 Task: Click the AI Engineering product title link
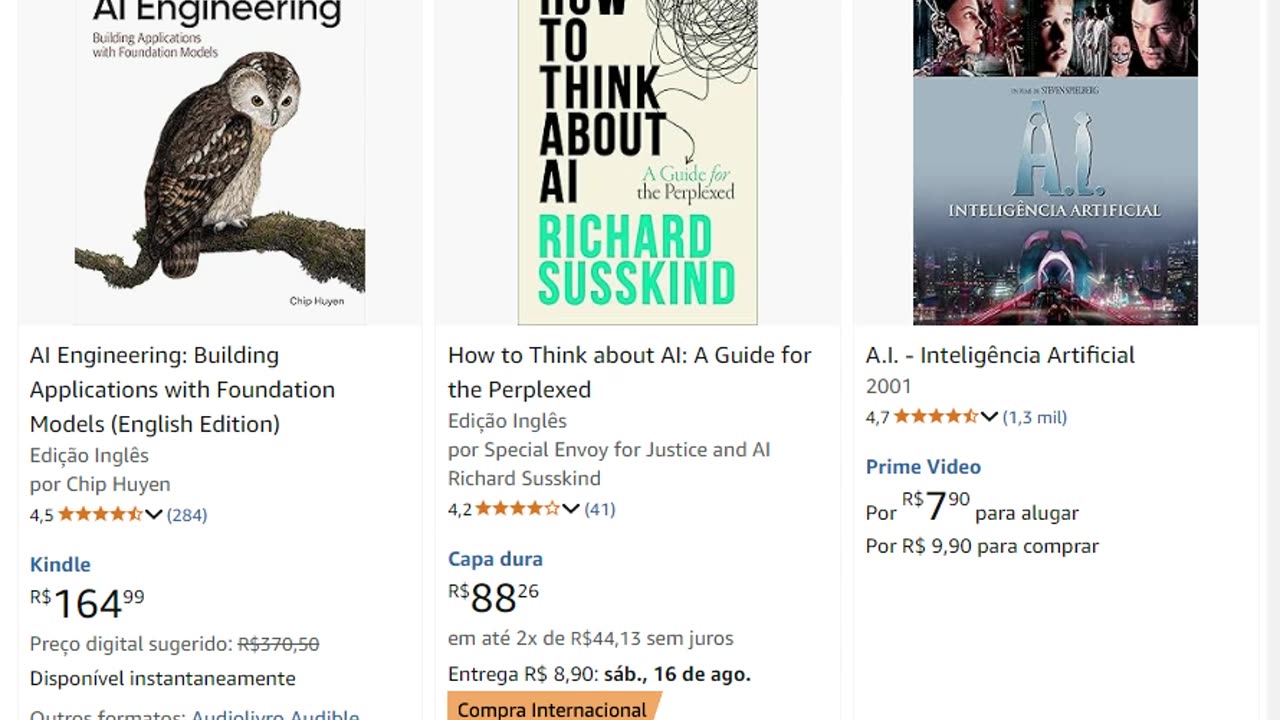(x=182, y=389)
